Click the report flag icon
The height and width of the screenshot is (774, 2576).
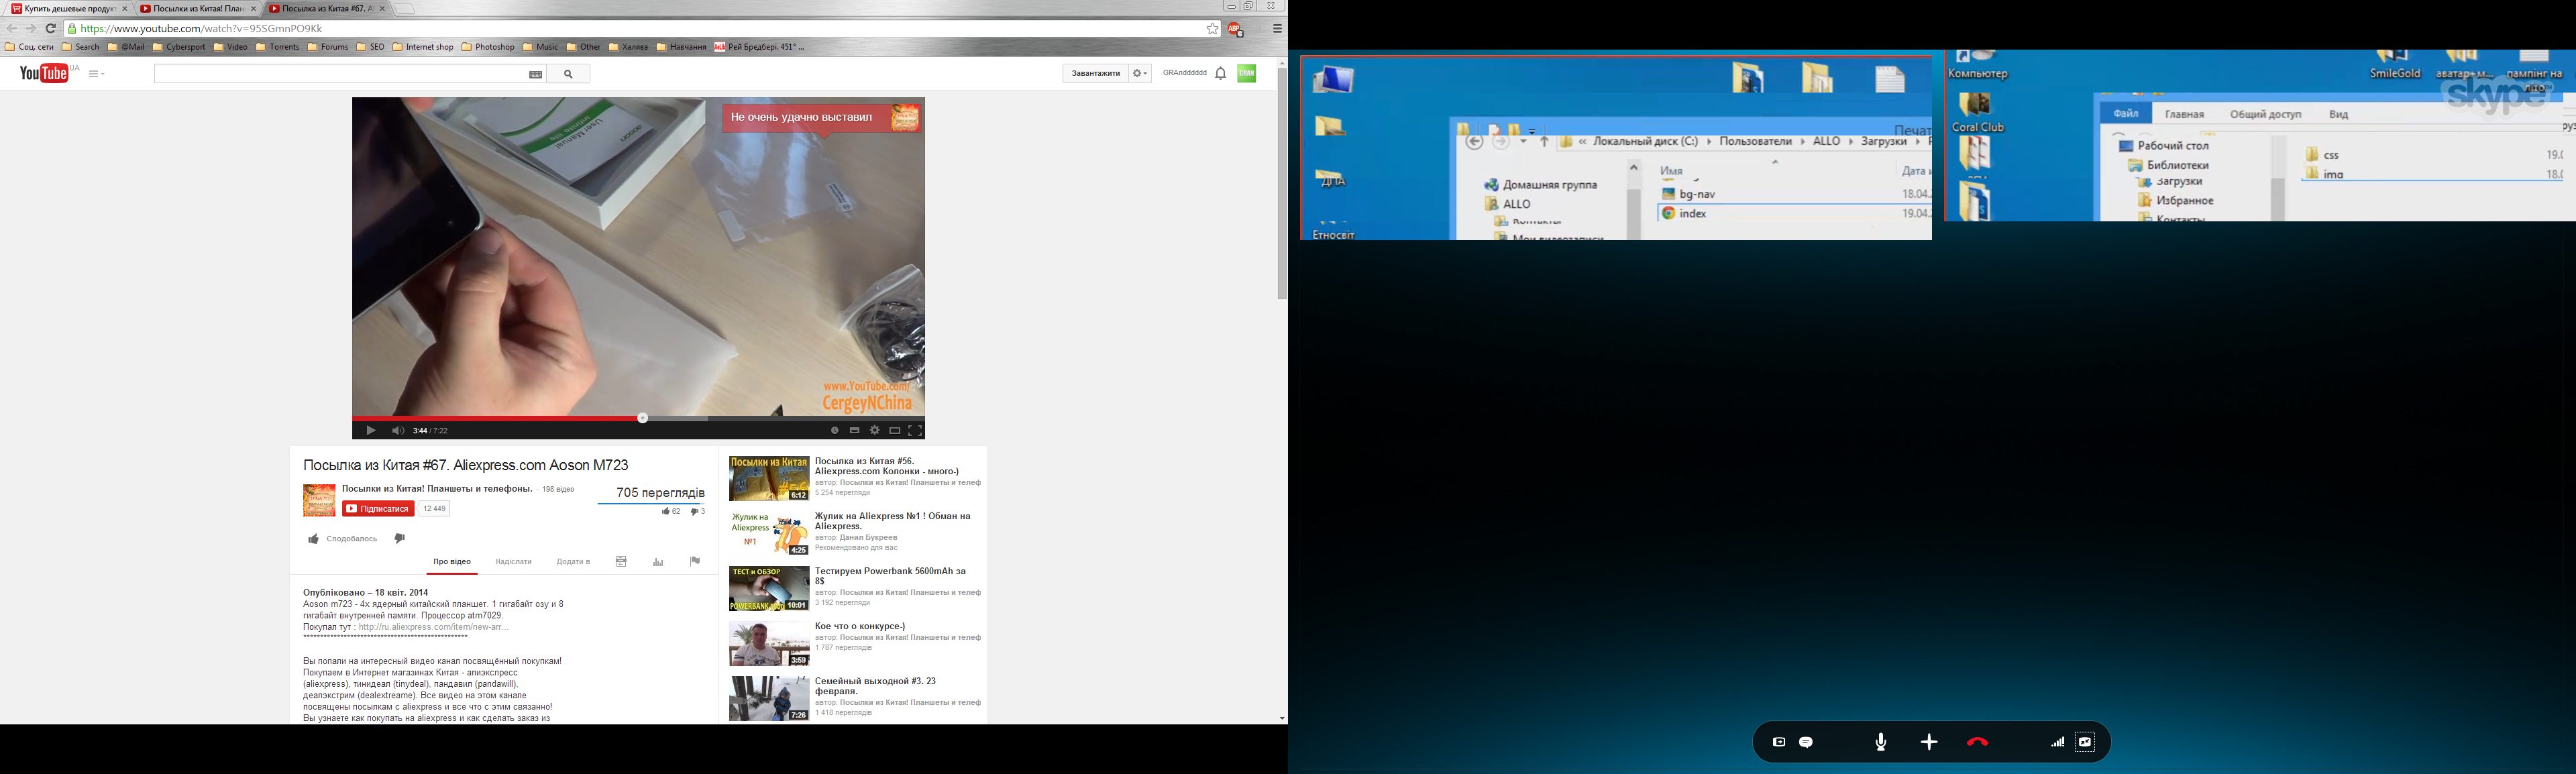pos(695,561)
